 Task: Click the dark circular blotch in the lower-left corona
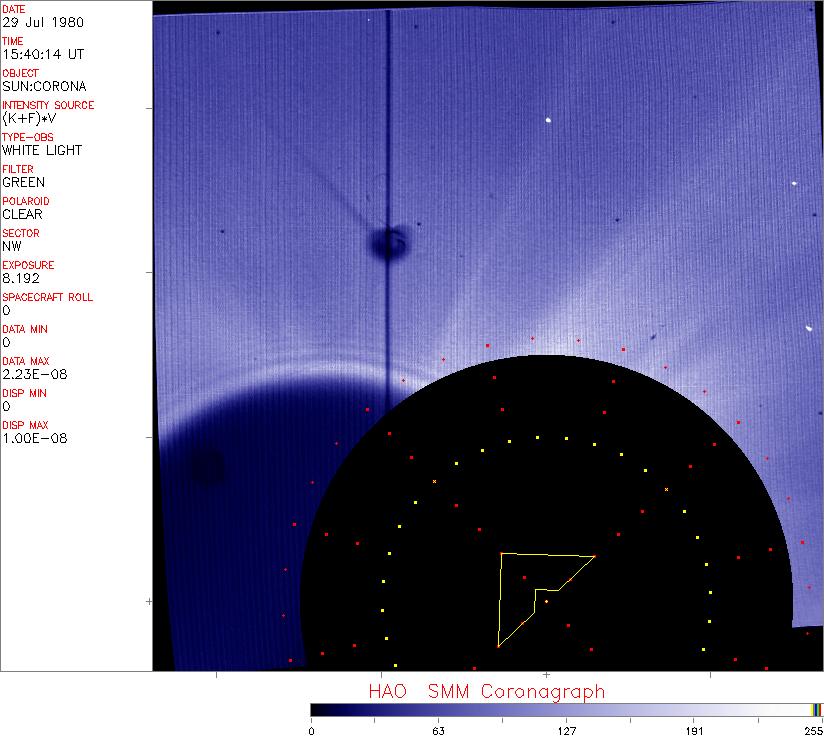208,467
